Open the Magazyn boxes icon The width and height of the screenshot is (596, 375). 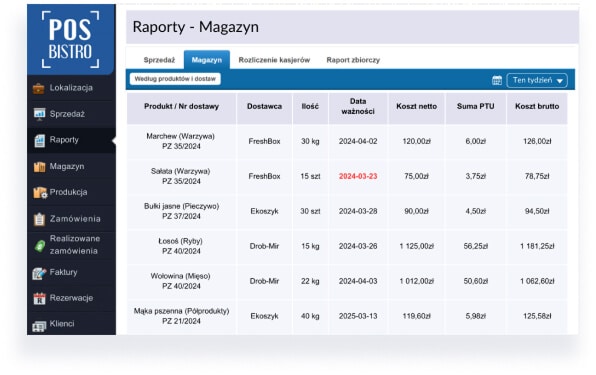pos(39,167)
